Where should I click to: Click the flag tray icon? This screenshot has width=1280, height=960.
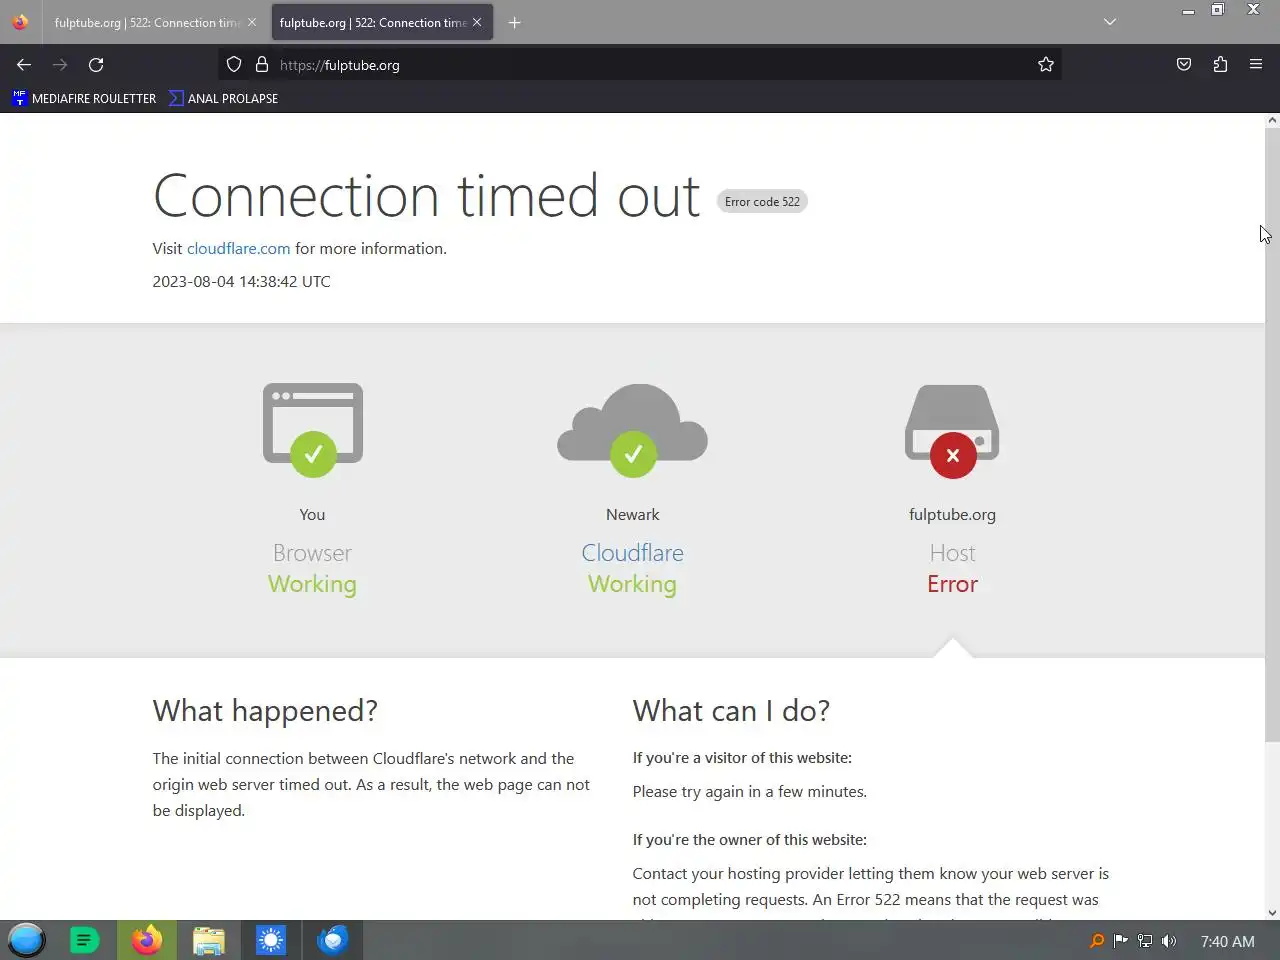point(1121,941)
